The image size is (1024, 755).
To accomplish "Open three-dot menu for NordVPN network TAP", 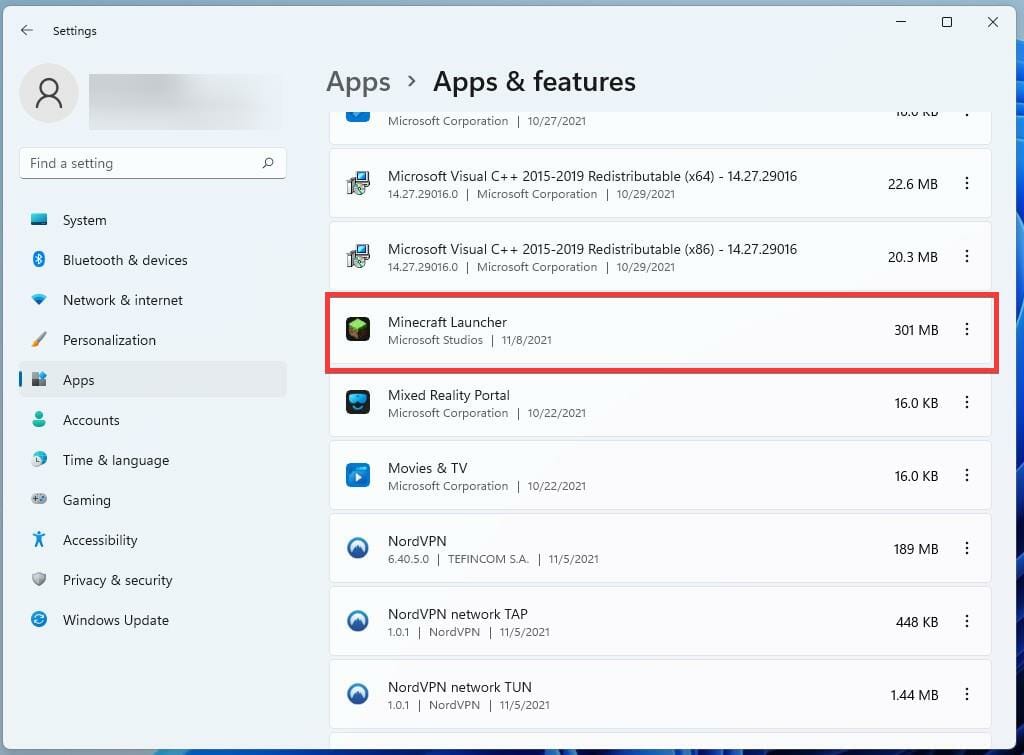I will point(967,621).
